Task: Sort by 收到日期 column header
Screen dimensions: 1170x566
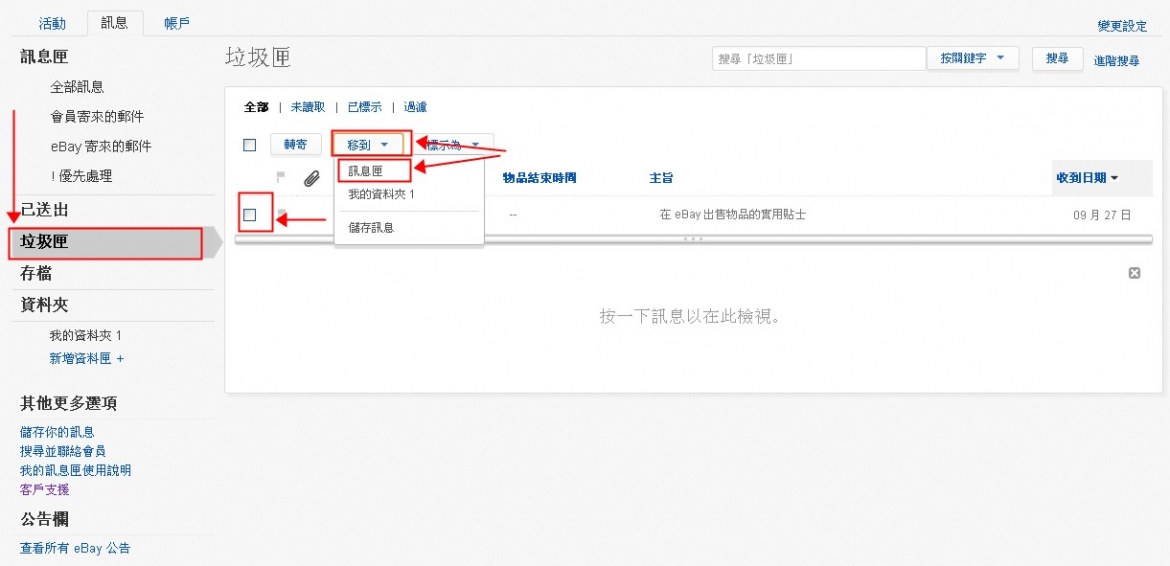Action: pyautogui.click(x=1087, y=178)
